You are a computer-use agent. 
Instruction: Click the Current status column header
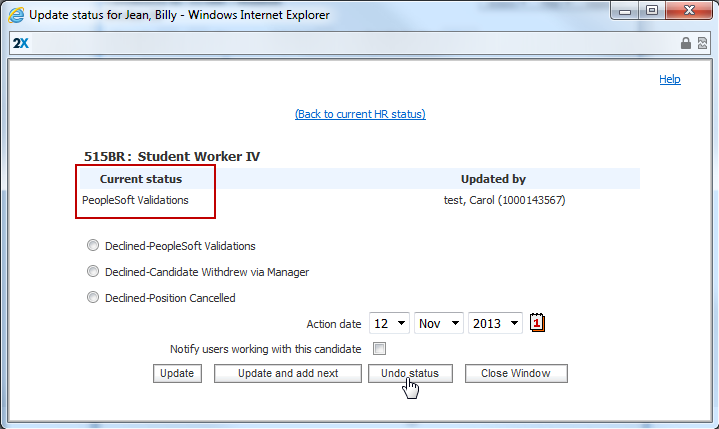coord(141,179)
